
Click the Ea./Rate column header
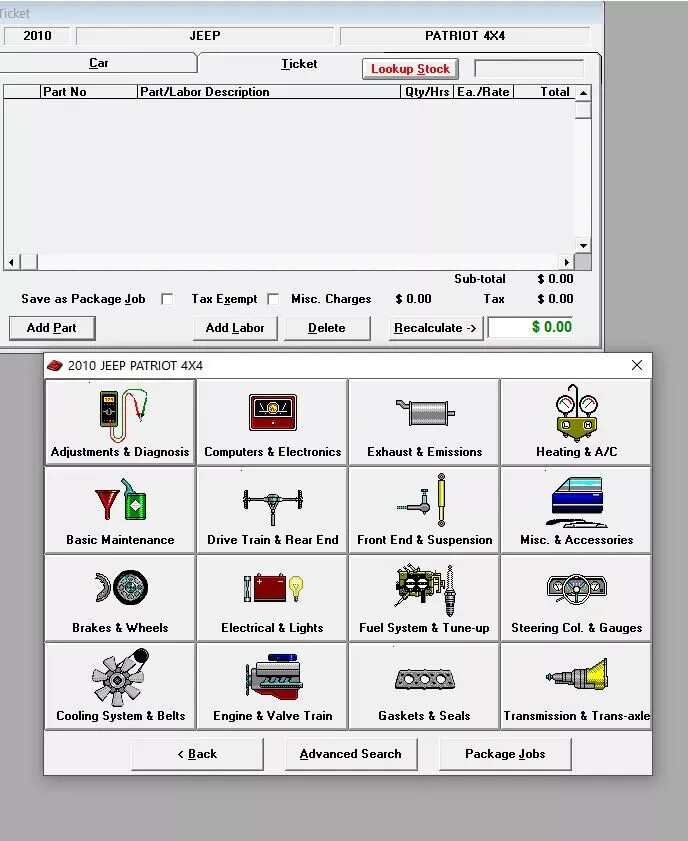click(x=484, y=92)
